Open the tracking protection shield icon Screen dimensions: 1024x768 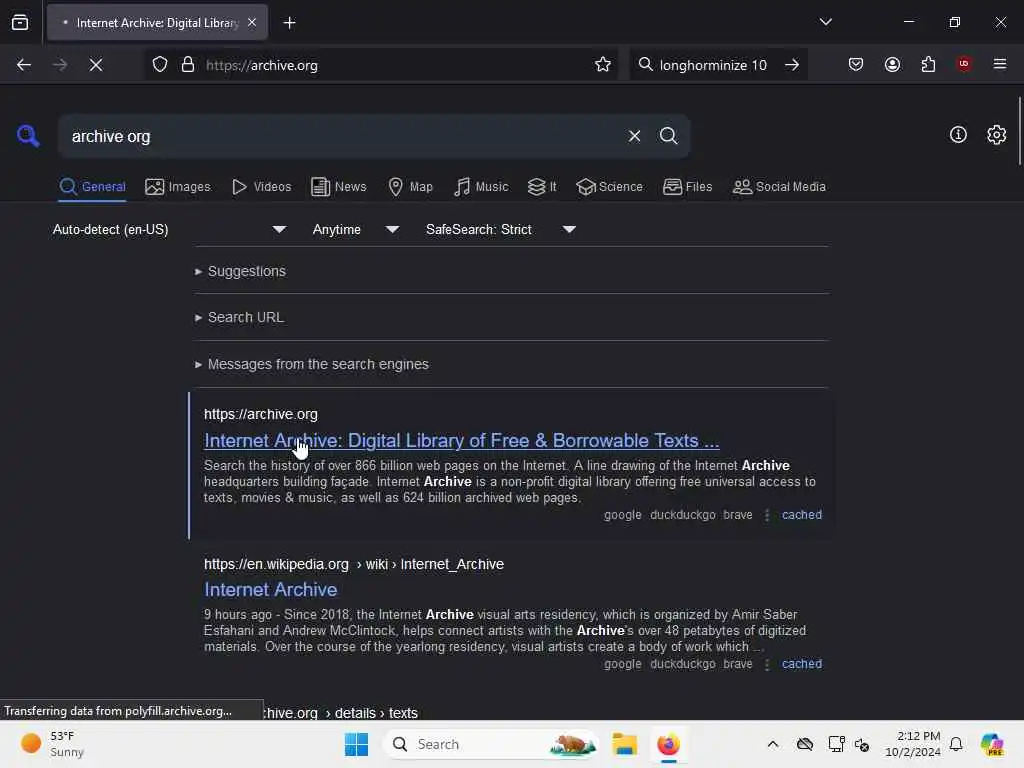160,65
